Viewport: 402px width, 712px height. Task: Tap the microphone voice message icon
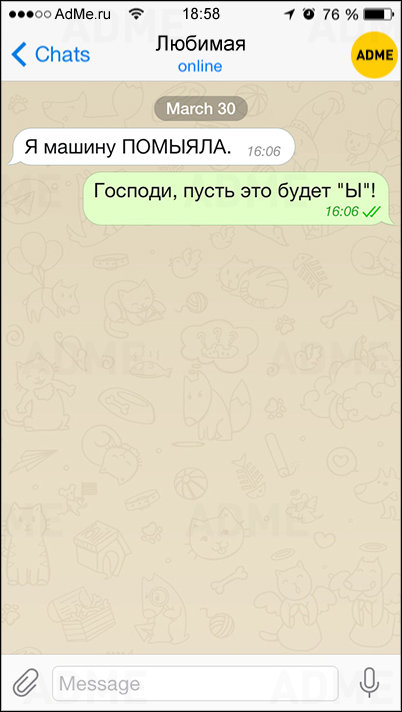369,682
